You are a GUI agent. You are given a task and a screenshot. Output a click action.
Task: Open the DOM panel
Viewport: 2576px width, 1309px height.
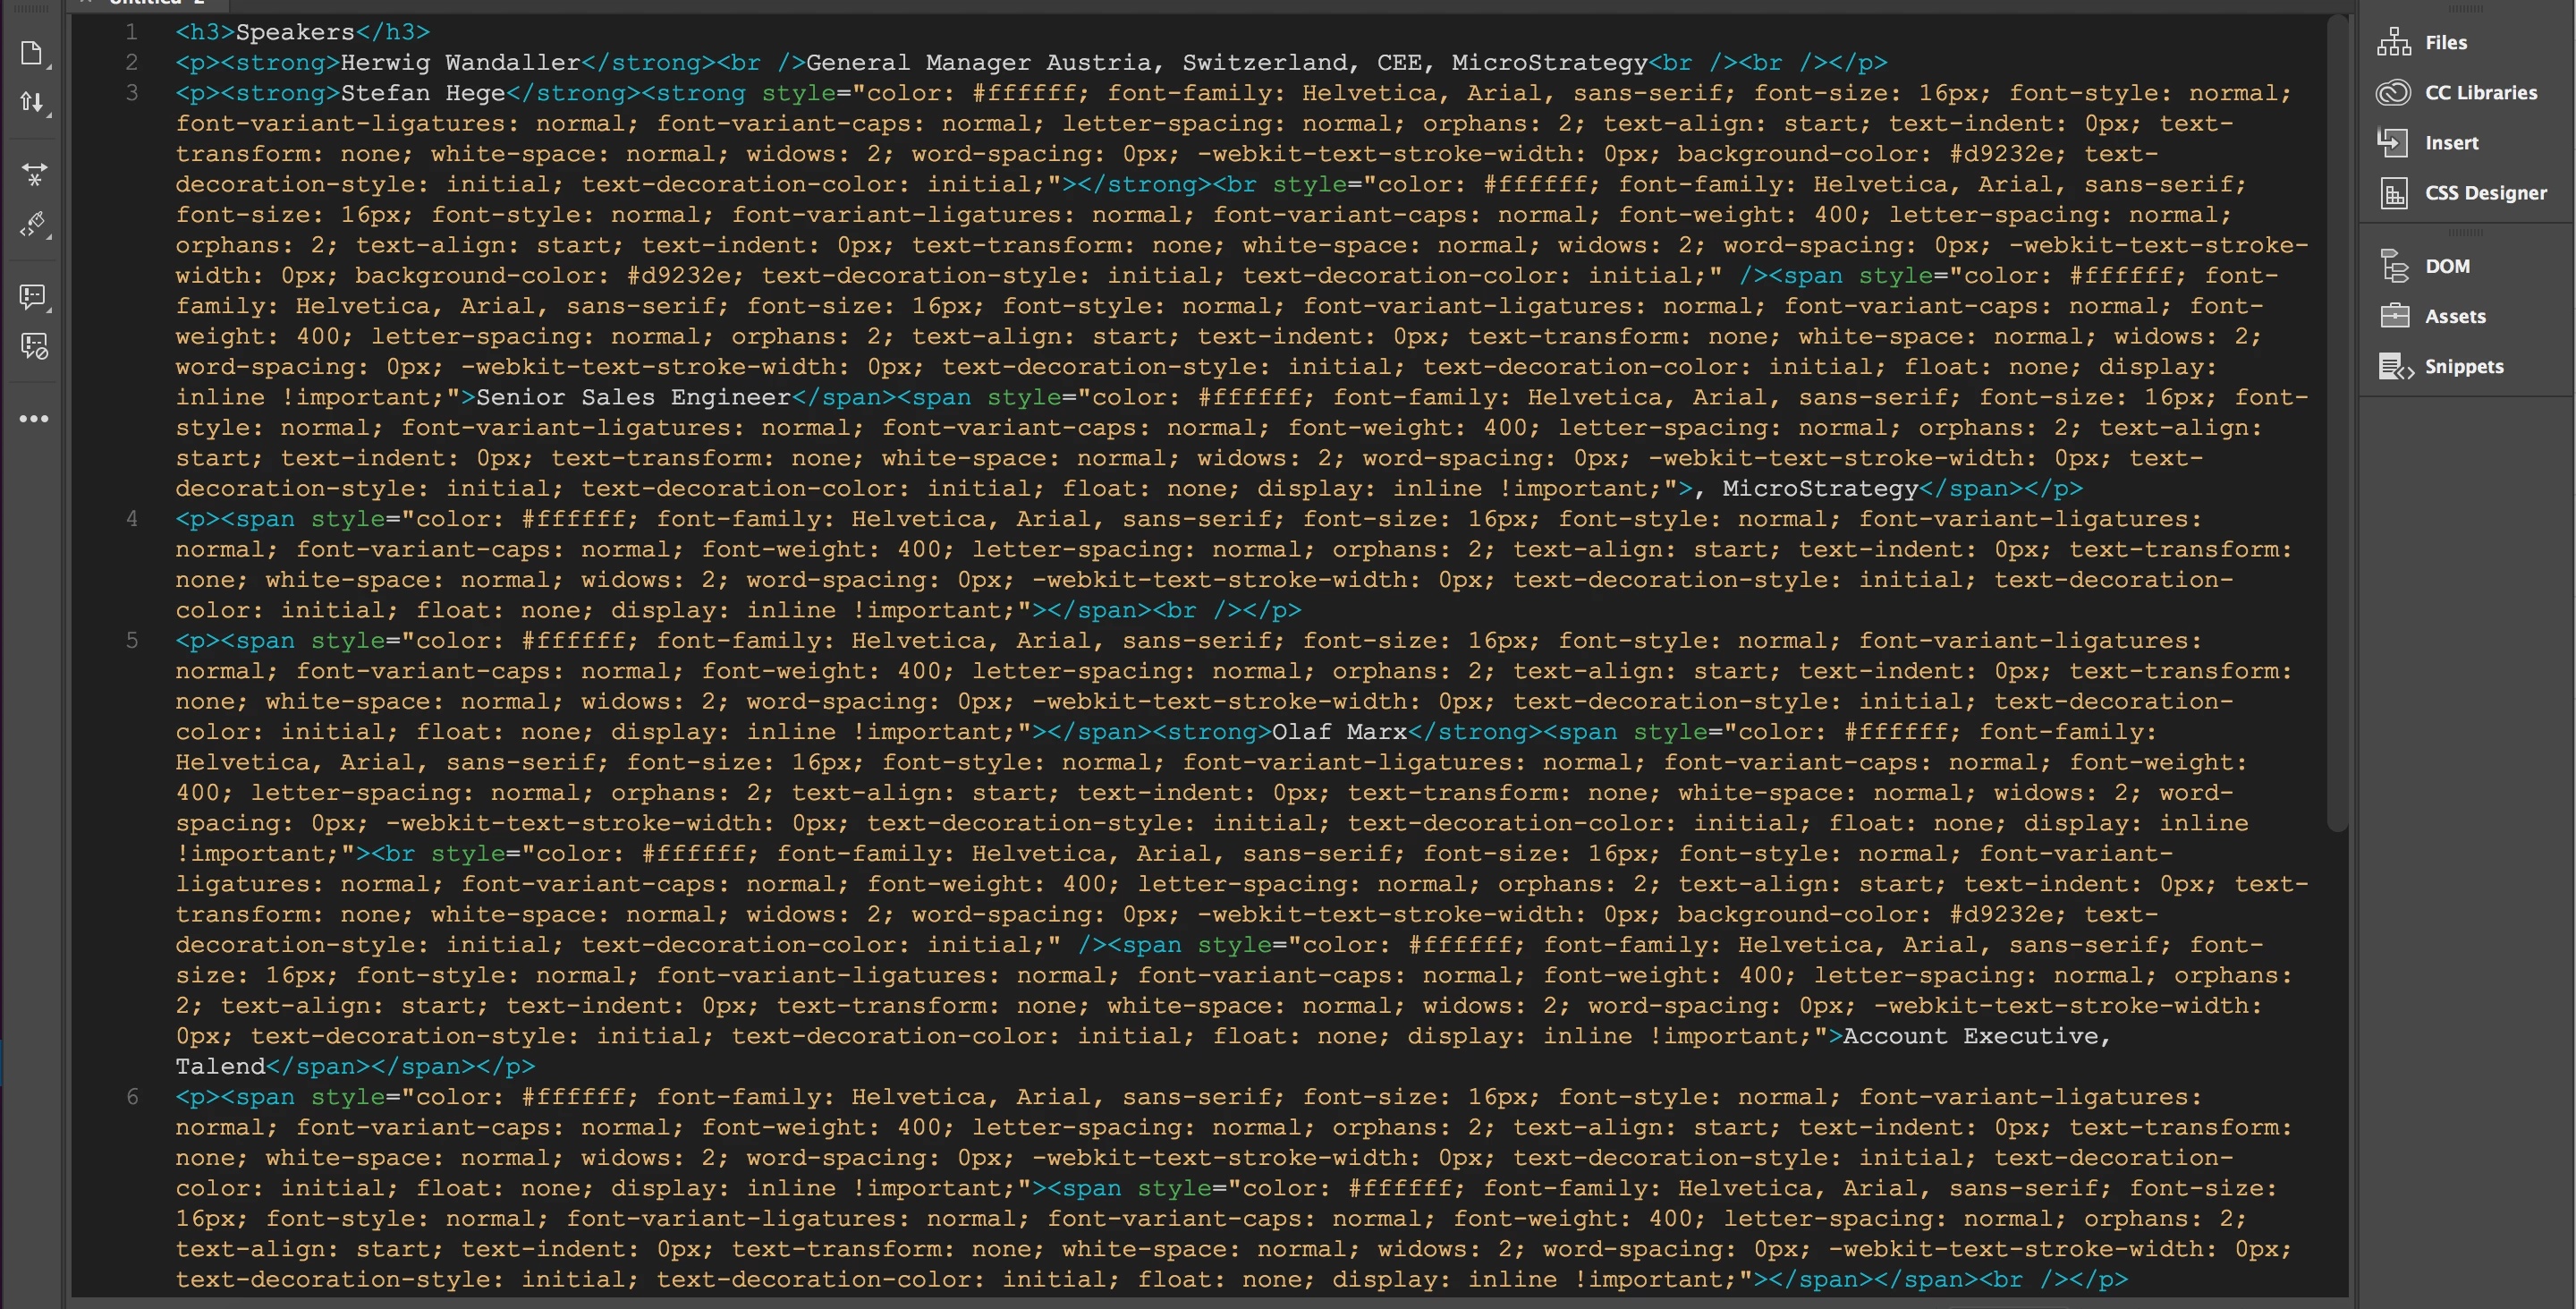coord(2446,266)
